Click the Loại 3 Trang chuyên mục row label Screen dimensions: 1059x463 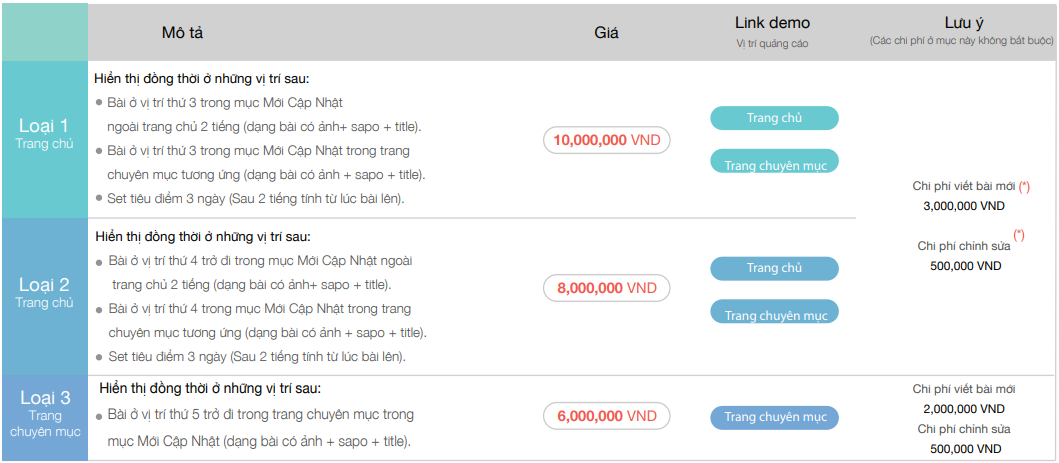click(x=44, y=414)
